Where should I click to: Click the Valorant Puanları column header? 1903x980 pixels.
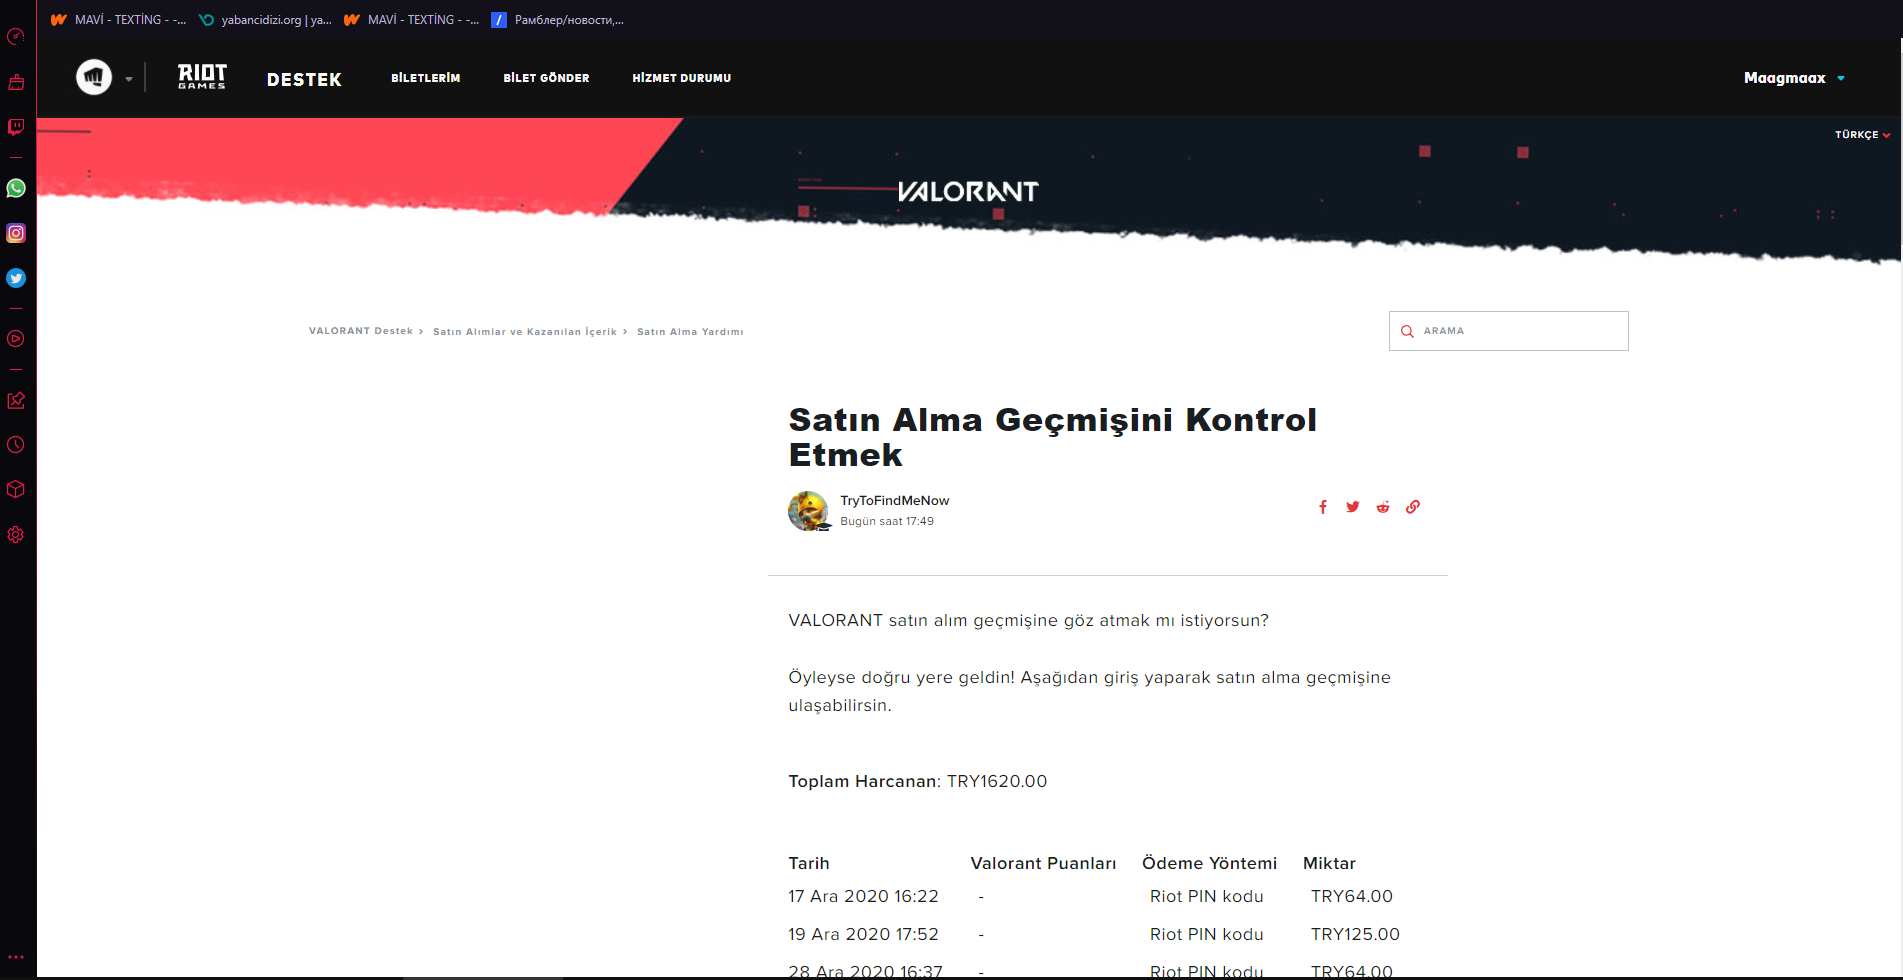1043,863
